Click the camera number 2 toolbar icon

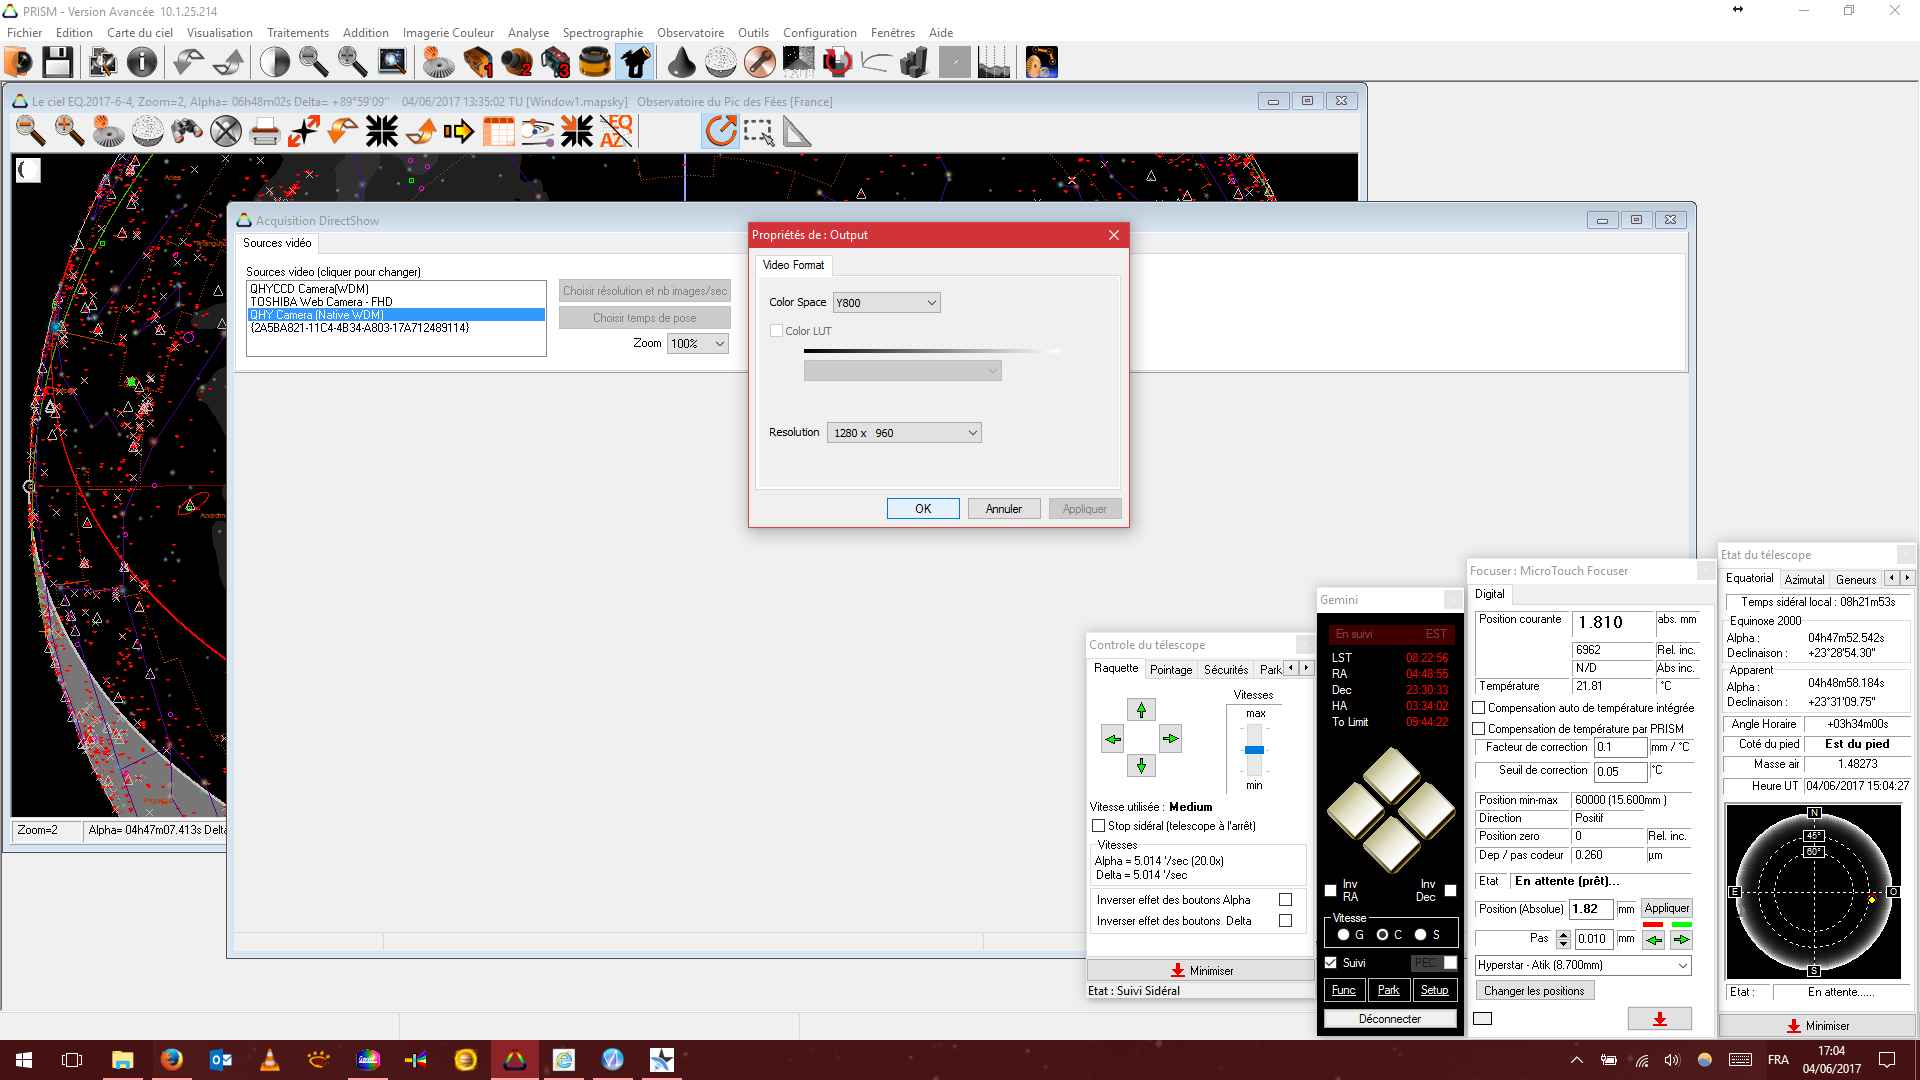click(517, 62)
